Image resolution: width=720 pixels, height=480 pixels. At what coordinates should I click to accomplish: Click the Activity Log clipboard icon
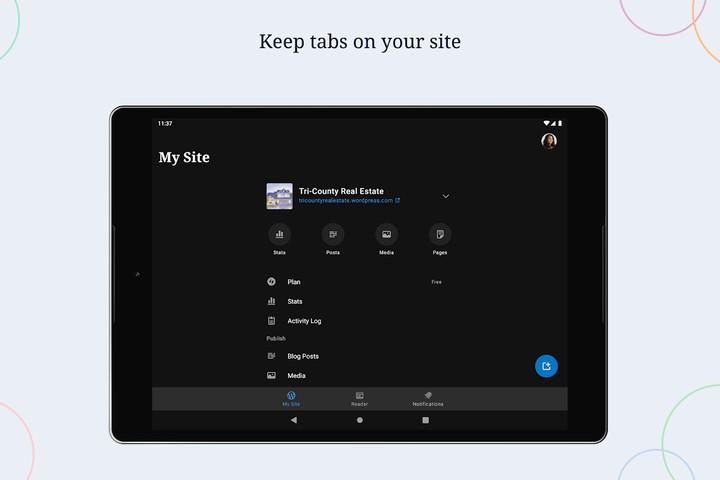tap(271, 321)
